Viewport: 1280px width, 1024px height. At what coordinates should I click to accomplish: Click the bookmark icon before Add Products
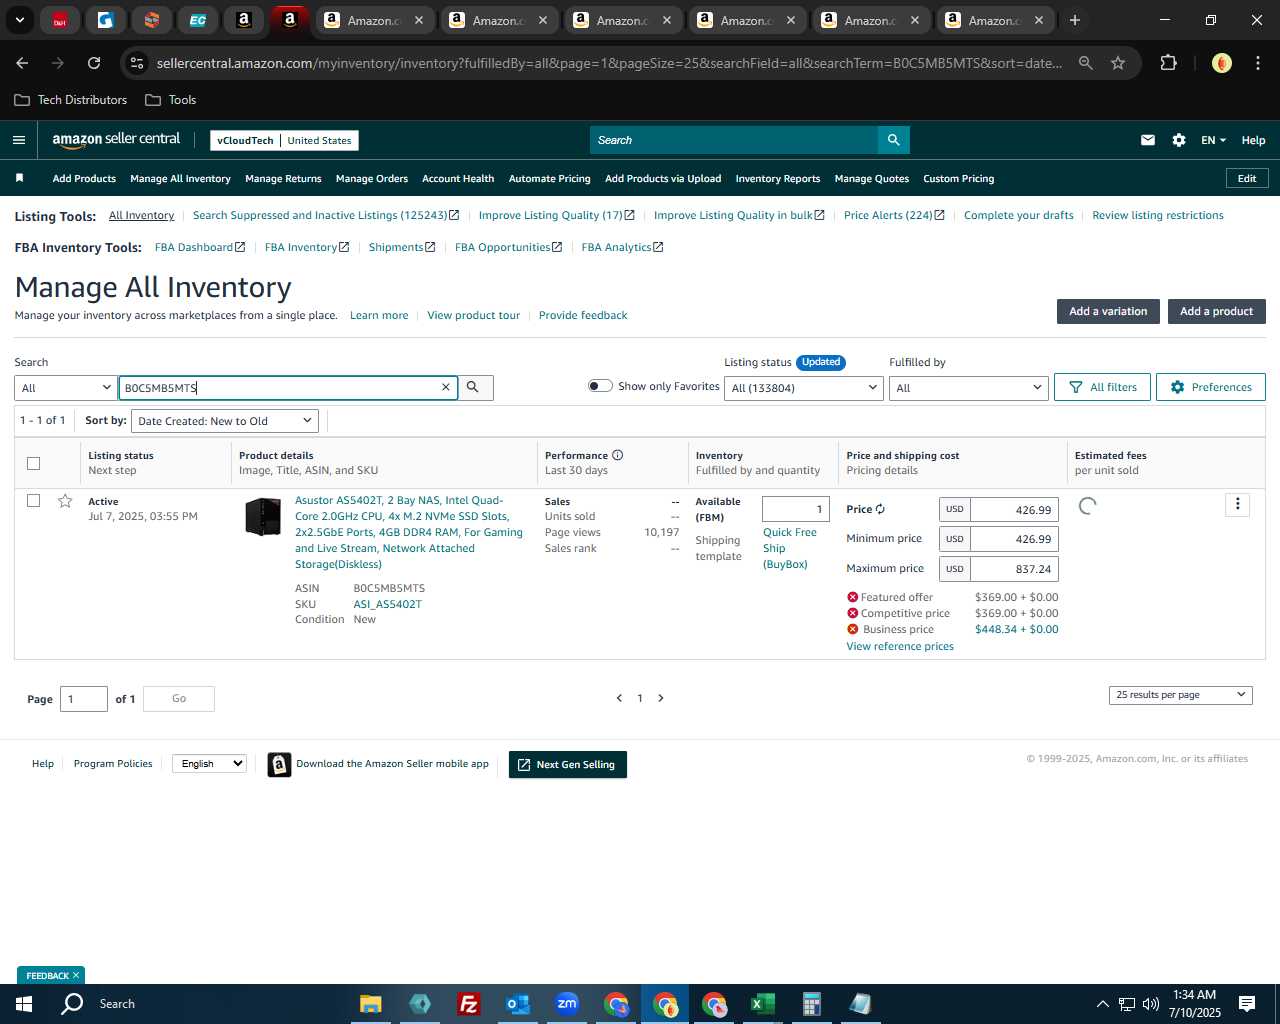click(19, 178)
